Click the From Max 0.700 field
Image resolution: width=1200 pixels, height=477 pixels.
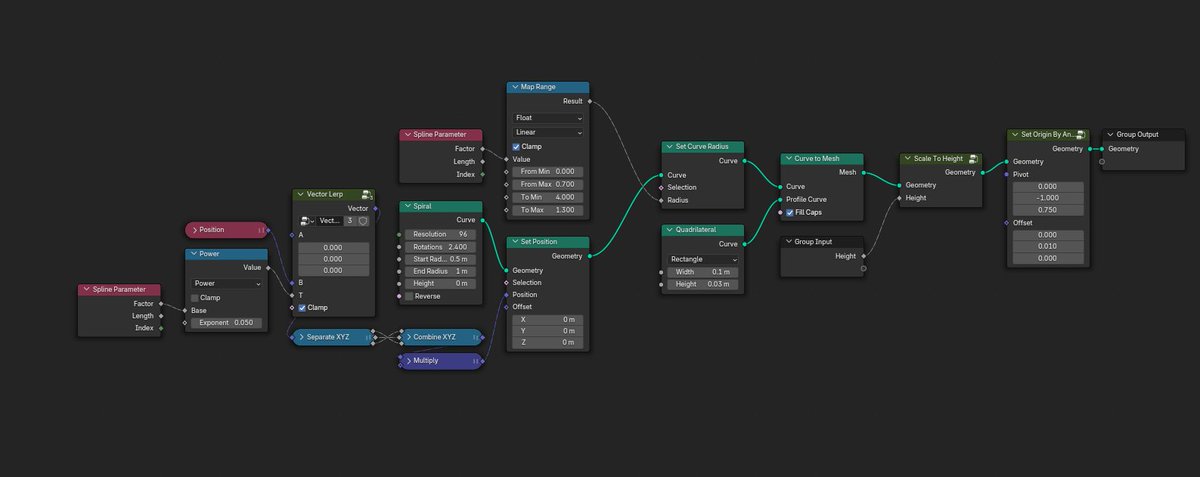[547, 184]
